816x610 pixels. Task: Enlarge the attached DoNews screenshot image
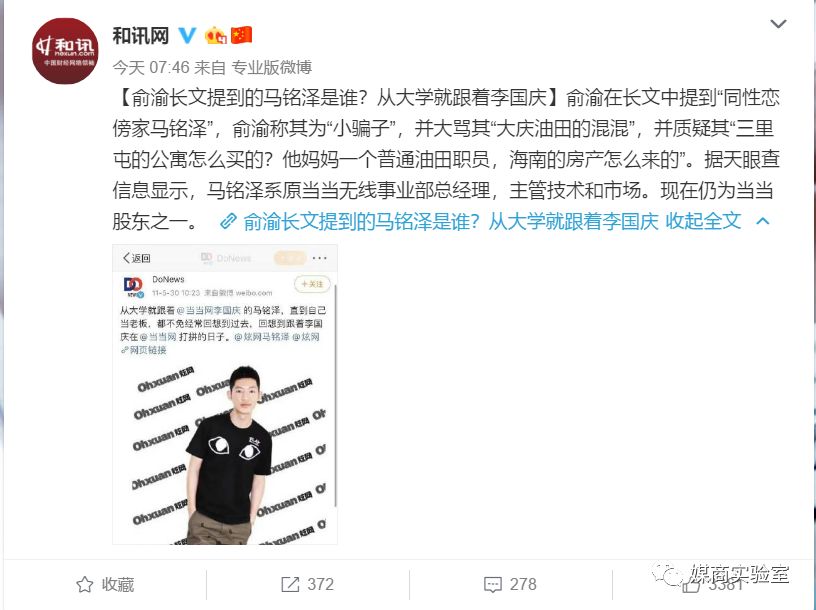[x=225, y=395]
